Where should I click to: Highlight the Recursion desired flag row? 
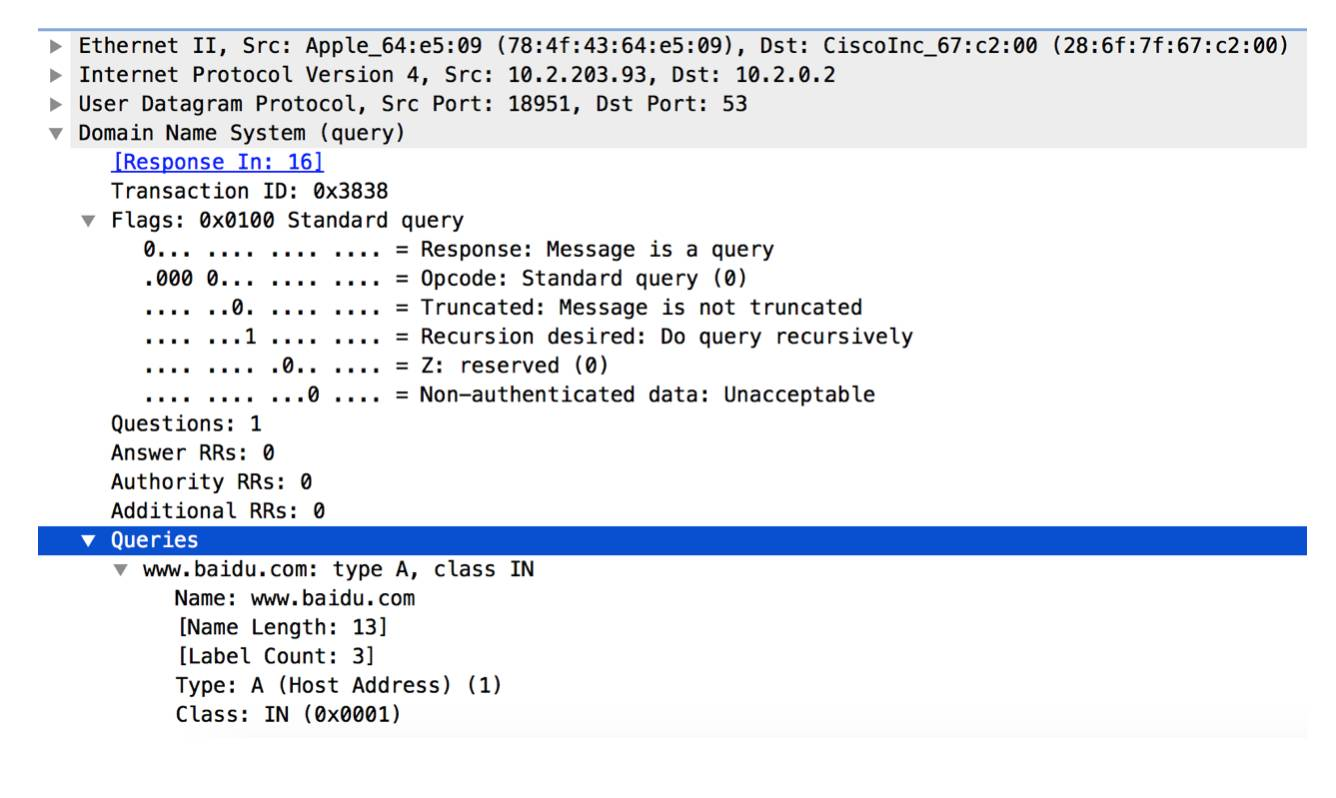pyautogui.click(x=527, y=336)
